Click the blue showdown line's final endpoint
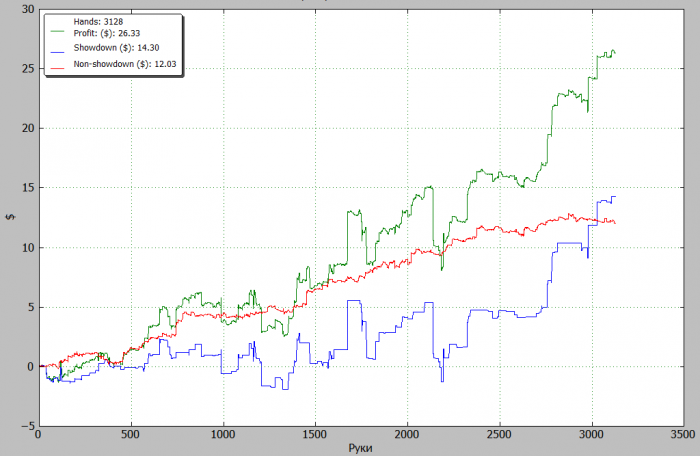The height and width of the screenshot is (456, 700). click(616, 197)
